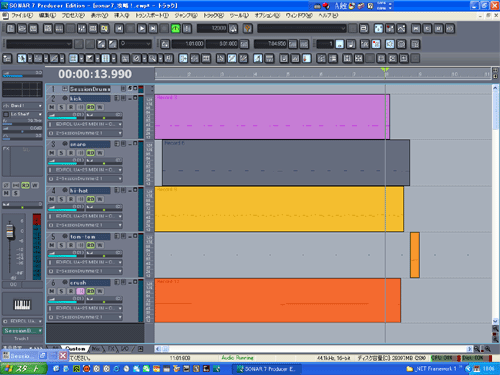Image resolution: width=500 pixels, height=375 pixels.
Task: Click the New Project toolbar icon
Action: tap(11, 29)
